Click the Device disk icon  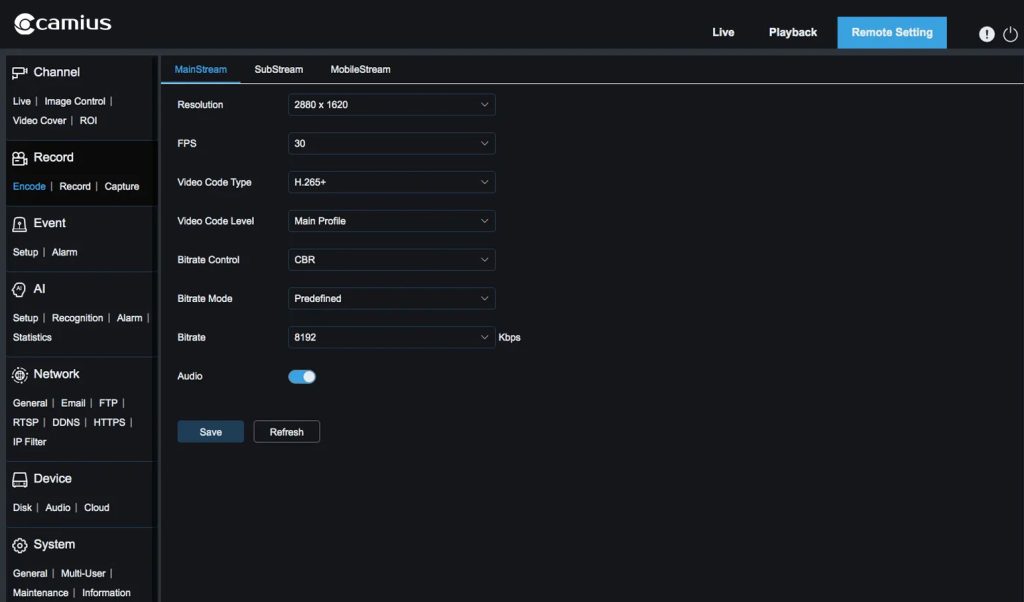tap(19, 480)
